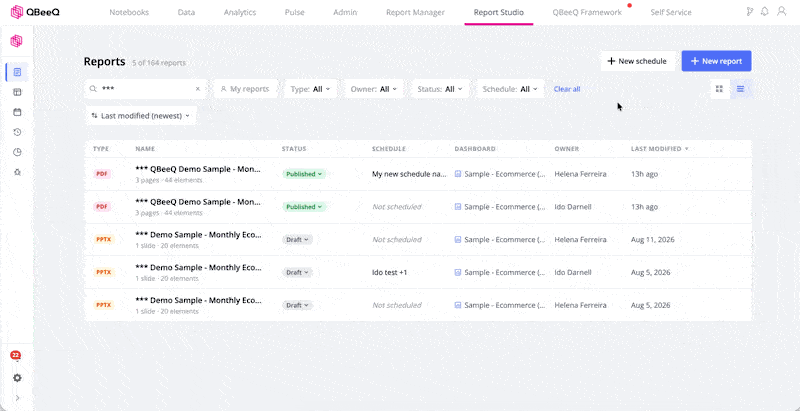
Task: Open the My new schedule na... schedule
Action: (x=409, y=174)
